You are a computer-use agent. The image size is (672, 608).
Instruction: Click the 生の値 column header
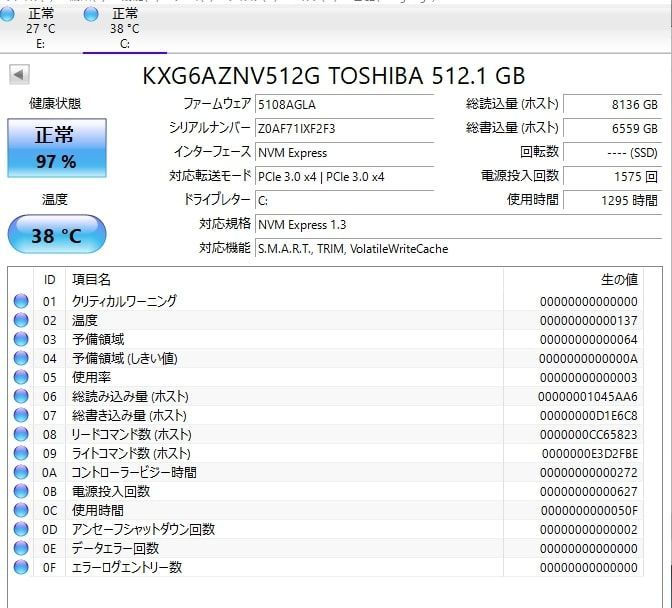point(573,280)
